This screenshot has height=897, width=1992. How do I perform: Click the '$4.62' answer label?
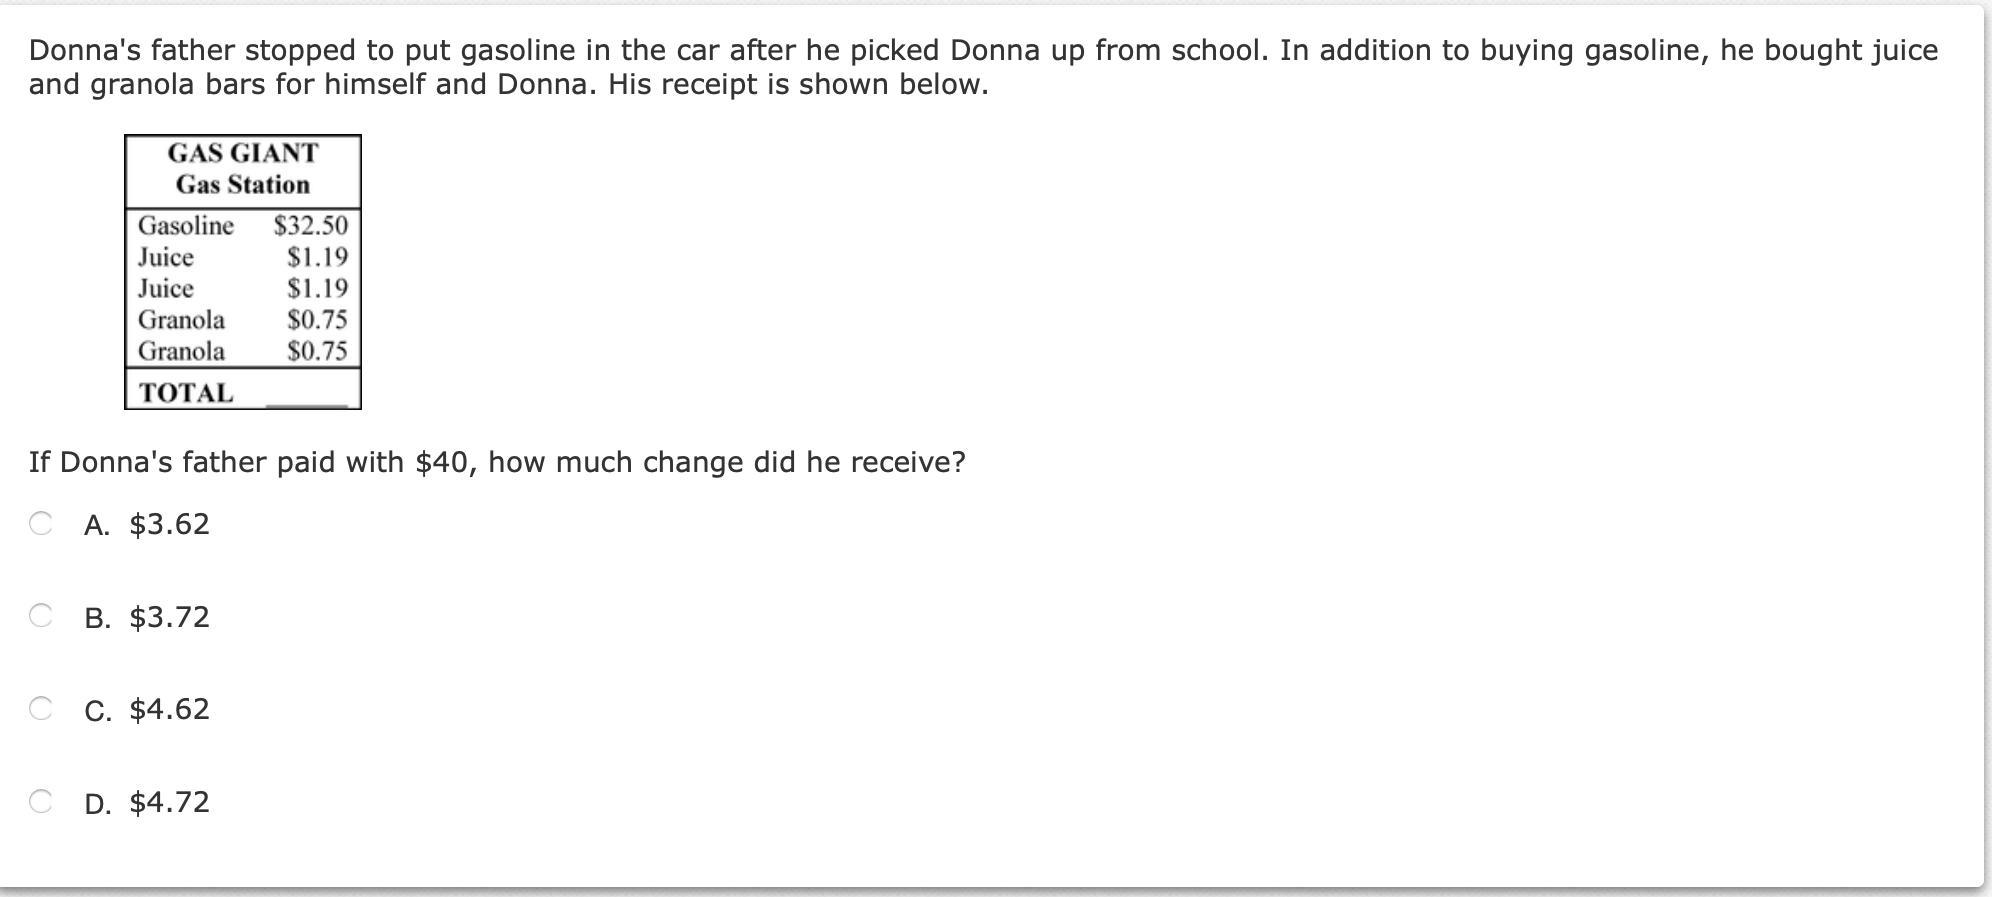coord(169,709)
